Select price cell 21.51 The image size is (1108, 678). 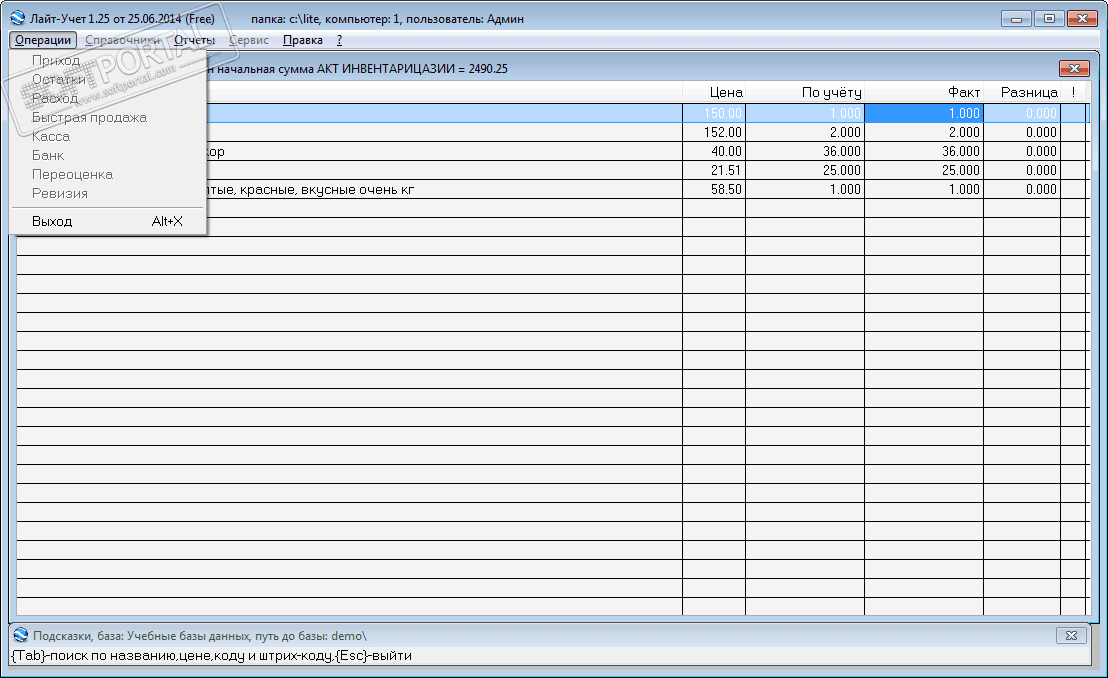(x=714, y=170)
